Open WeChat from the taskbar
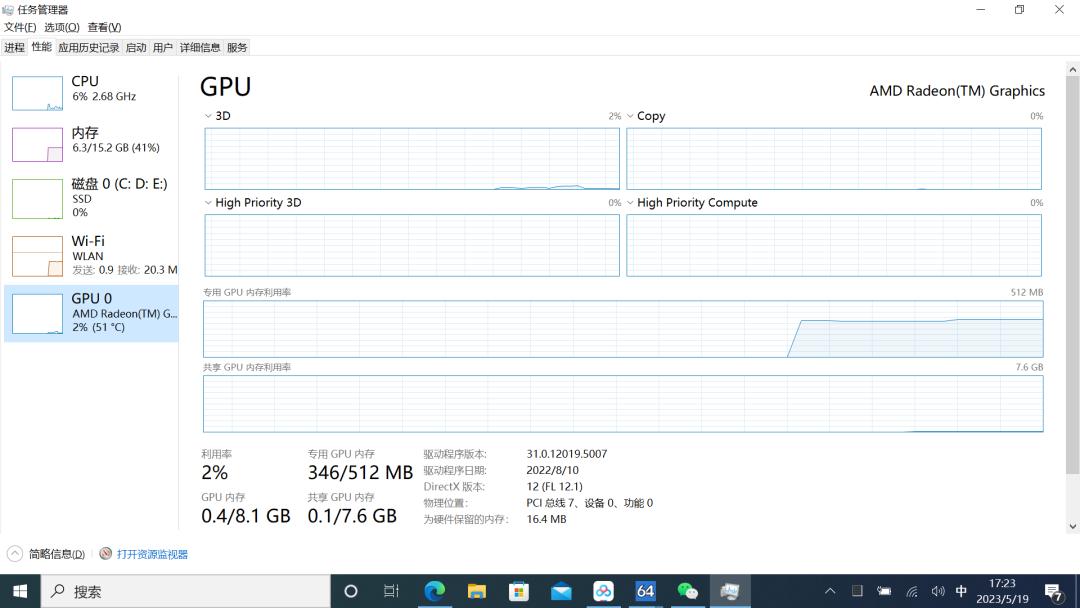This screenshot has width=1080, height=608. [x=687, y=591]
